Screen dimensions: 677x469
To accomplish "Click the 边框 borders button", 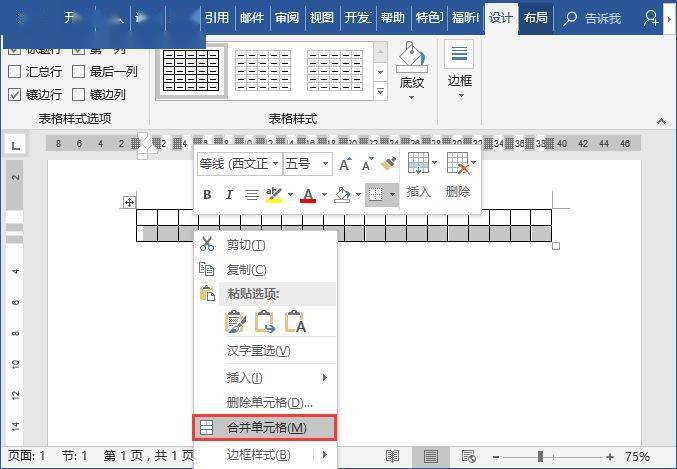I will [x=459, y=67].
